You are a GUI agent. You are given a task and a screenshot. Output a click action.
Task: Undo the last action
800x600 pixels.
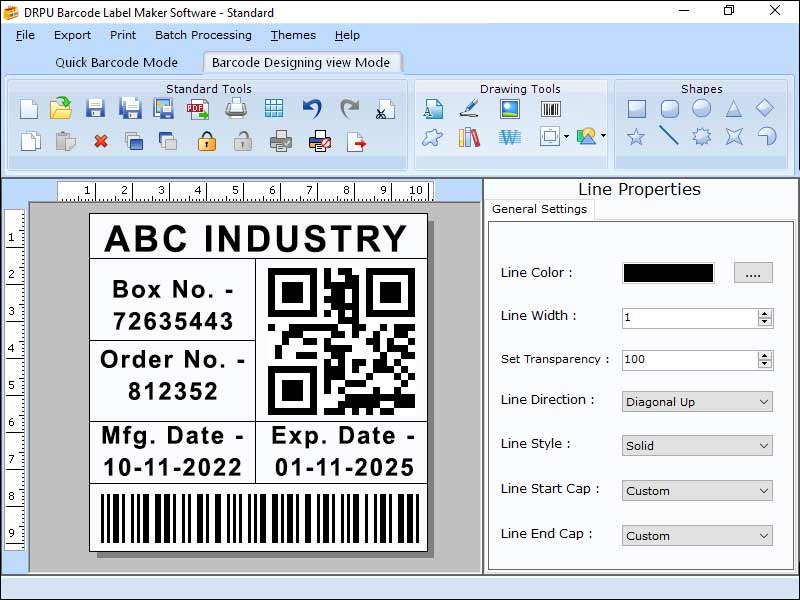pos(312,106)
